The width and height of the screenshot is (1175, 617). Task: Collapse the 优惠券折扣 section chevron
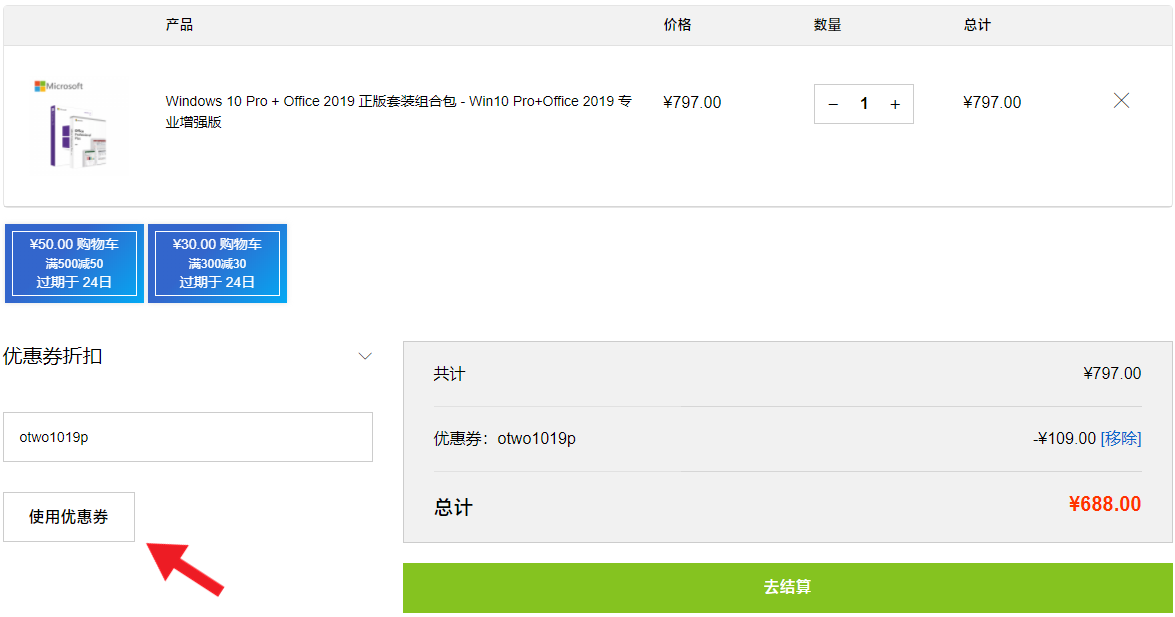[365, 356]
